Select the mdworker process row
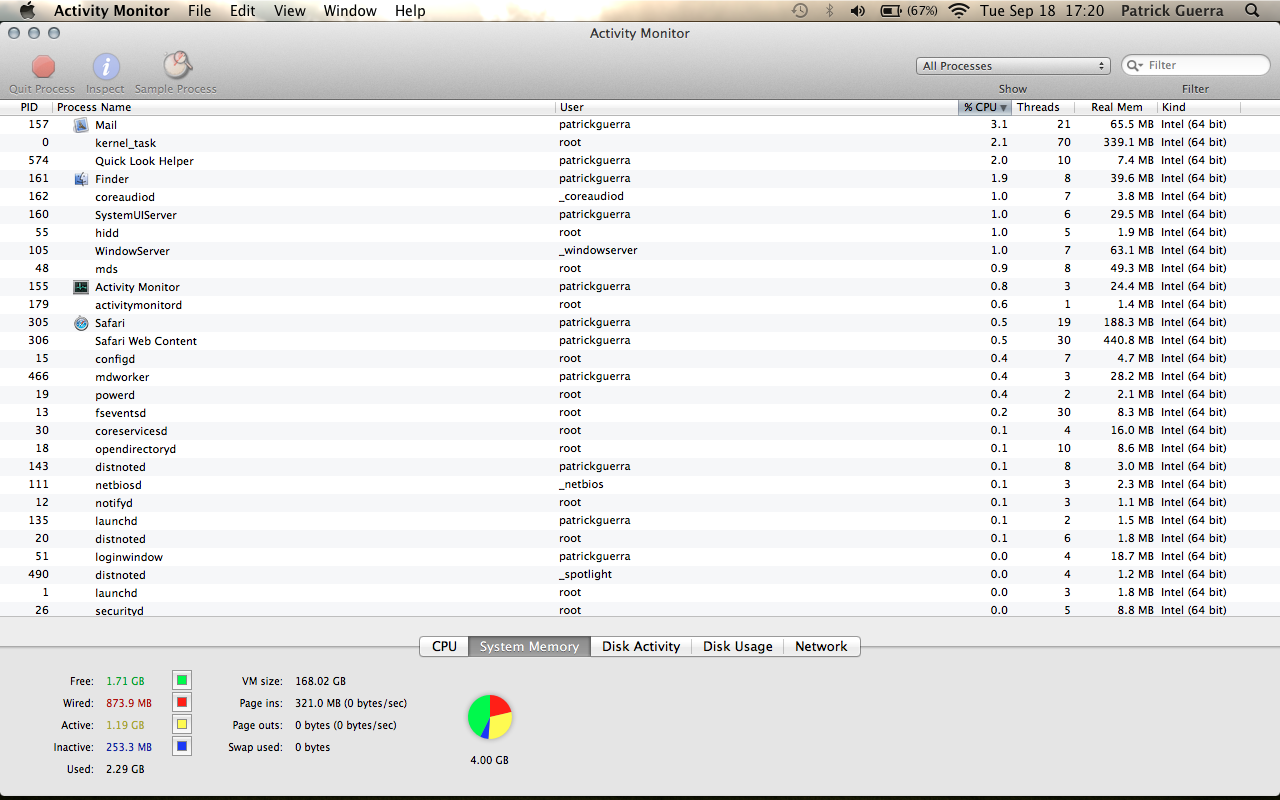The image size is (1280, 800). (x=640, y=377)
